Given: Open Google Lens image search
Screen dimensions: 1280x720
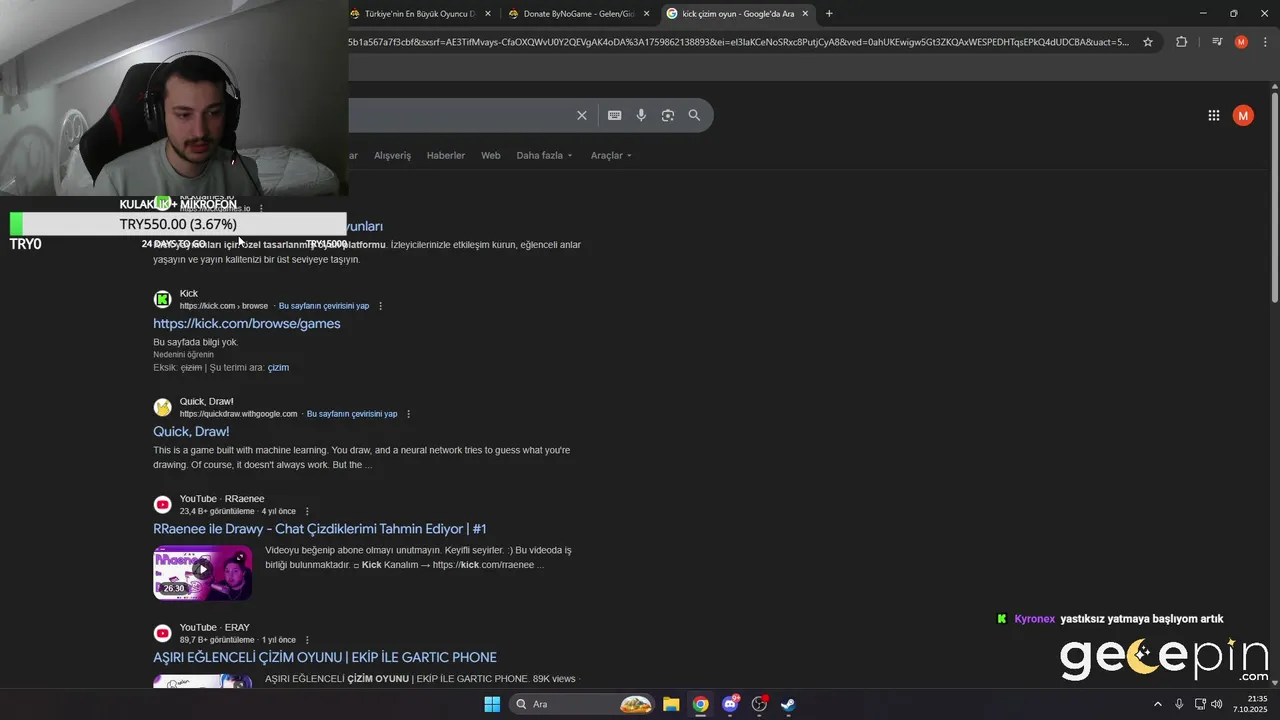Looking at the screenshot, I should [x=668, y=115].
